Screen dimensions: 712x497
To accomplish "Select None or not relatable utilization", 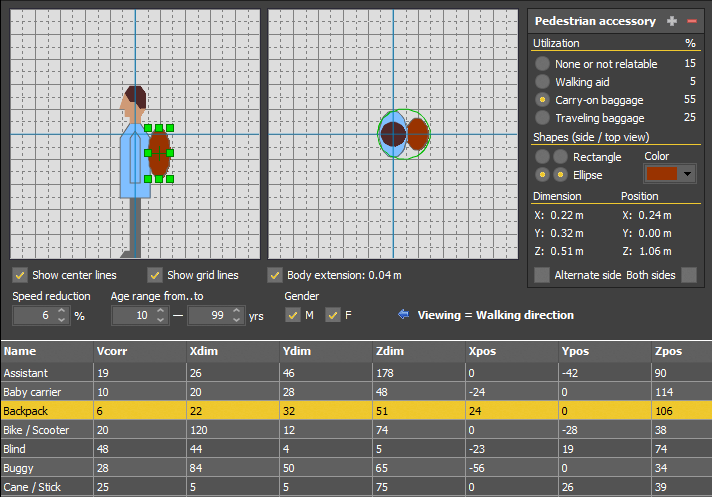I will pyautogui.click(x=542, y=64).
